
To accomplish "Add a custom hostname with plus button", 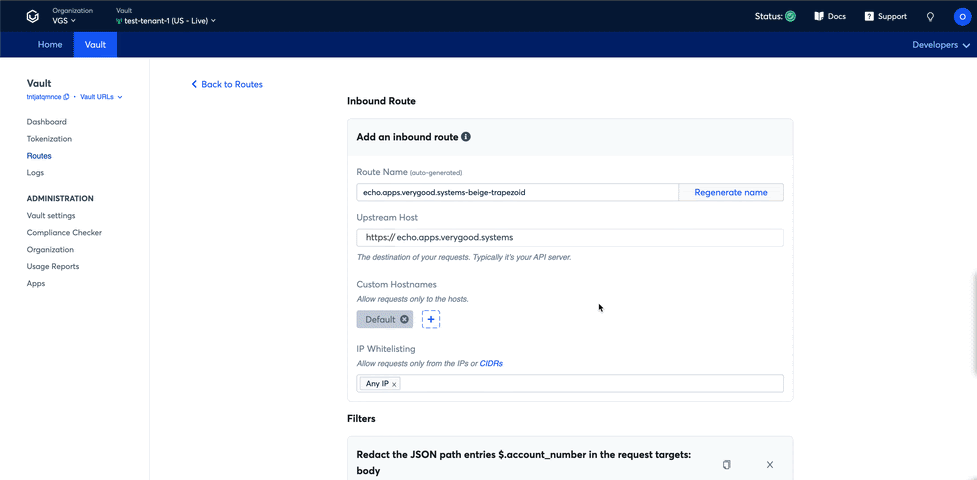I will 431,319.
